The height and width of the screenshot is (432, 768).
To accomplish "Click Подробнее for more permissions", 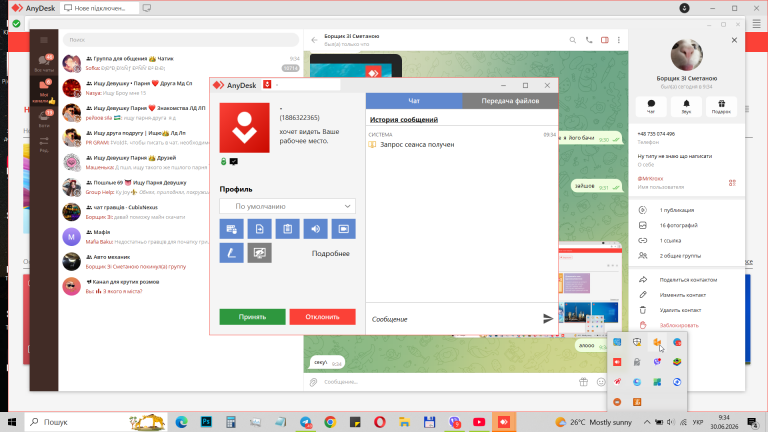I will tap(331, 253).
